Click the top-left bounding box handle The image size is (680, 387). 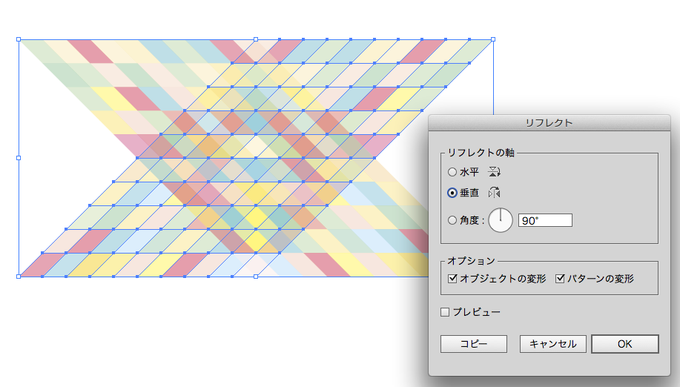click(x=19, y=39)
